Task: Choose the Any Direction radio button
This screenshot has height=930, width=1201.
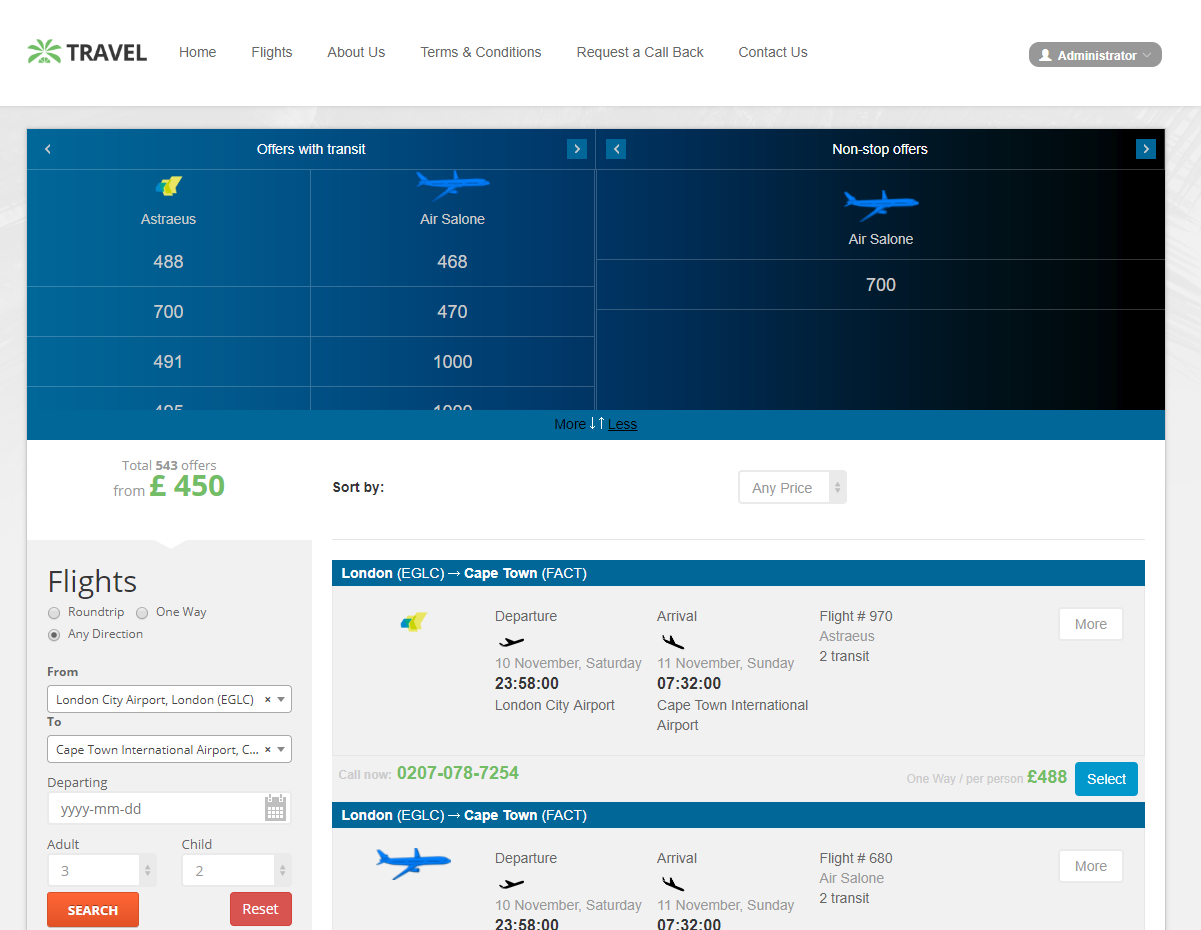Action: pos(54,635)
